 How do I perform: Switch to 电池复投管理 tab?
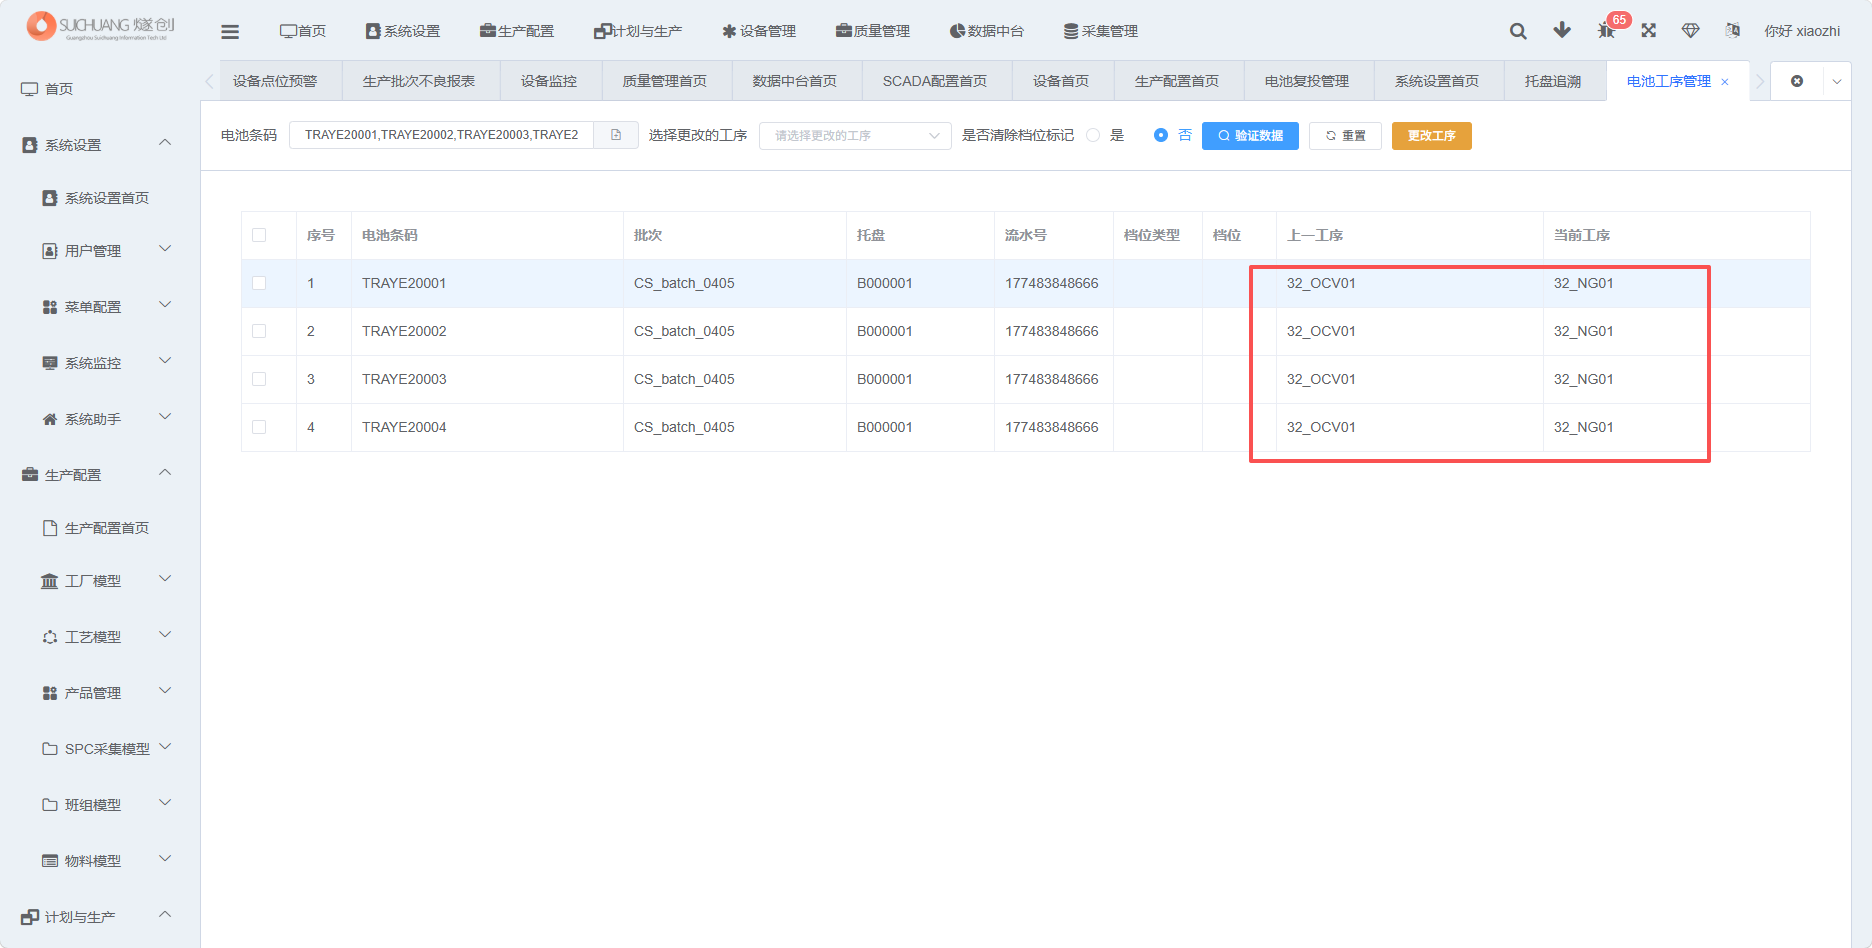tap(1307, 81)
